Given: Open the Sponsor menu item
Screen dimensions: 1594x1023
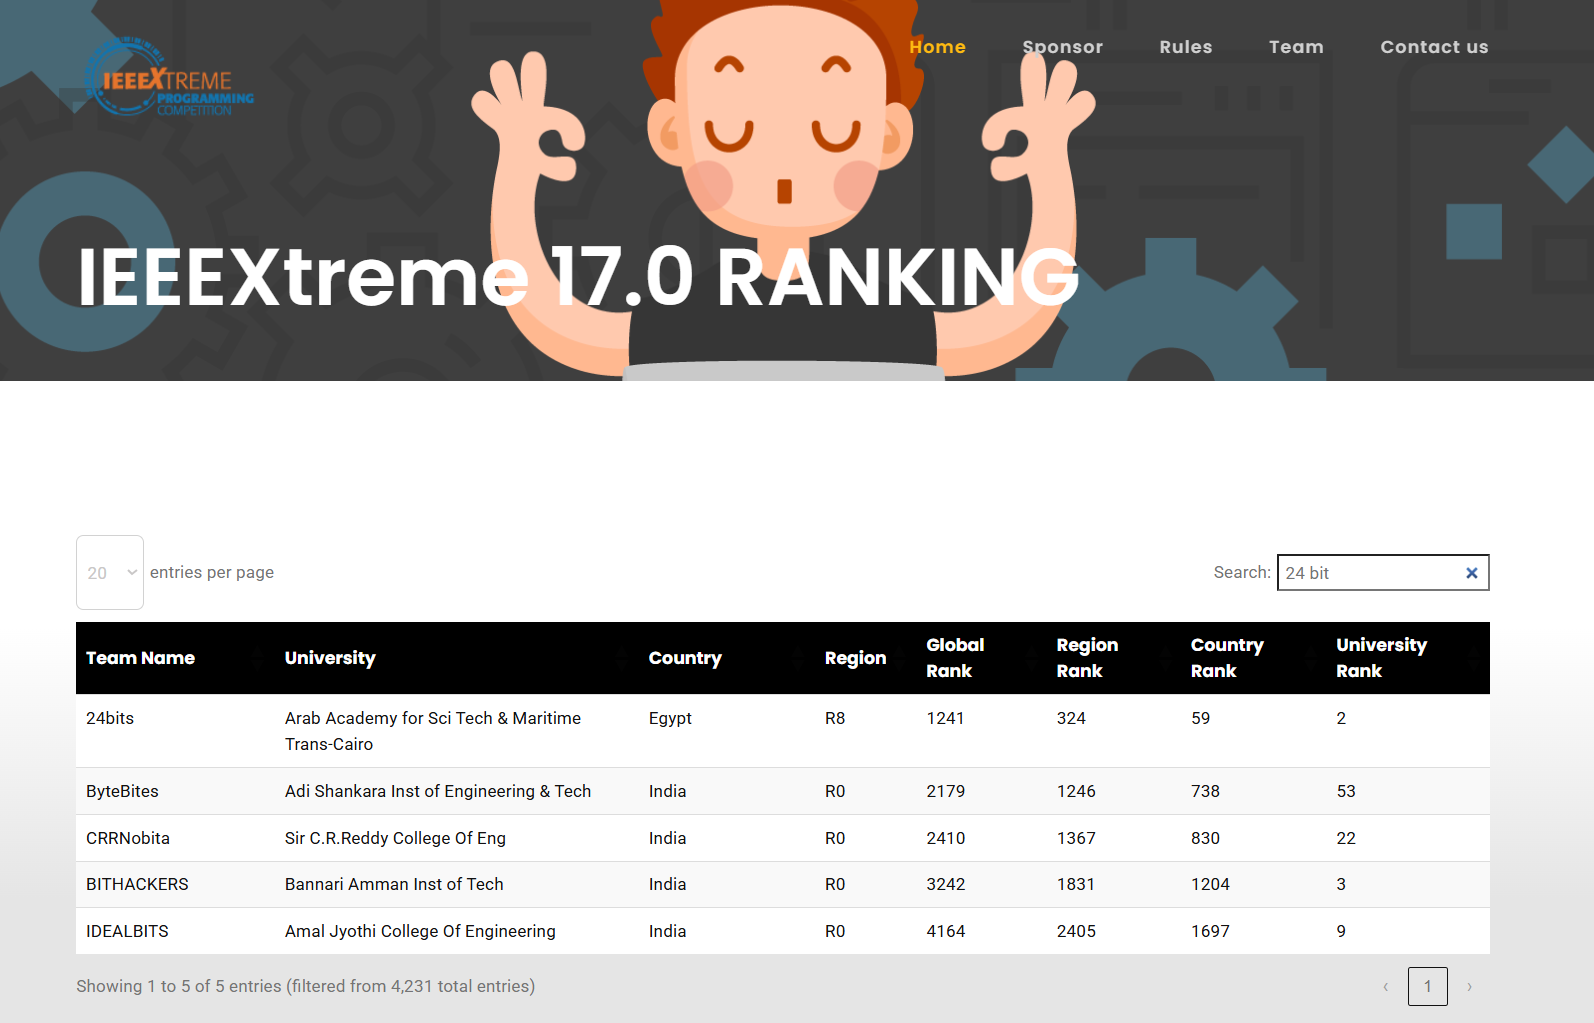Looking at the screenshot, I should [x=1062, y=47].
